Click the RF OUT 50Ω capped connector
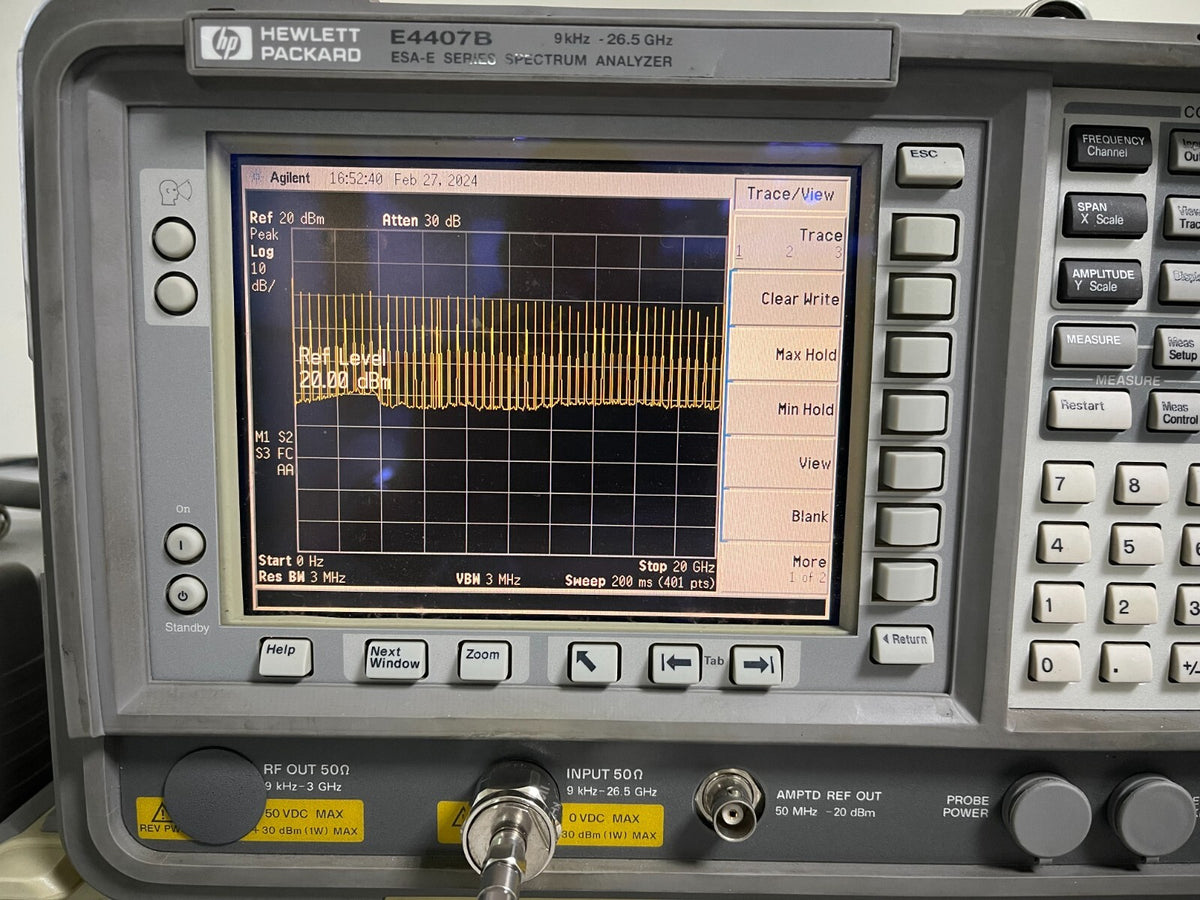Viewport: 1200px width, 900px height. tap(213, 797)
